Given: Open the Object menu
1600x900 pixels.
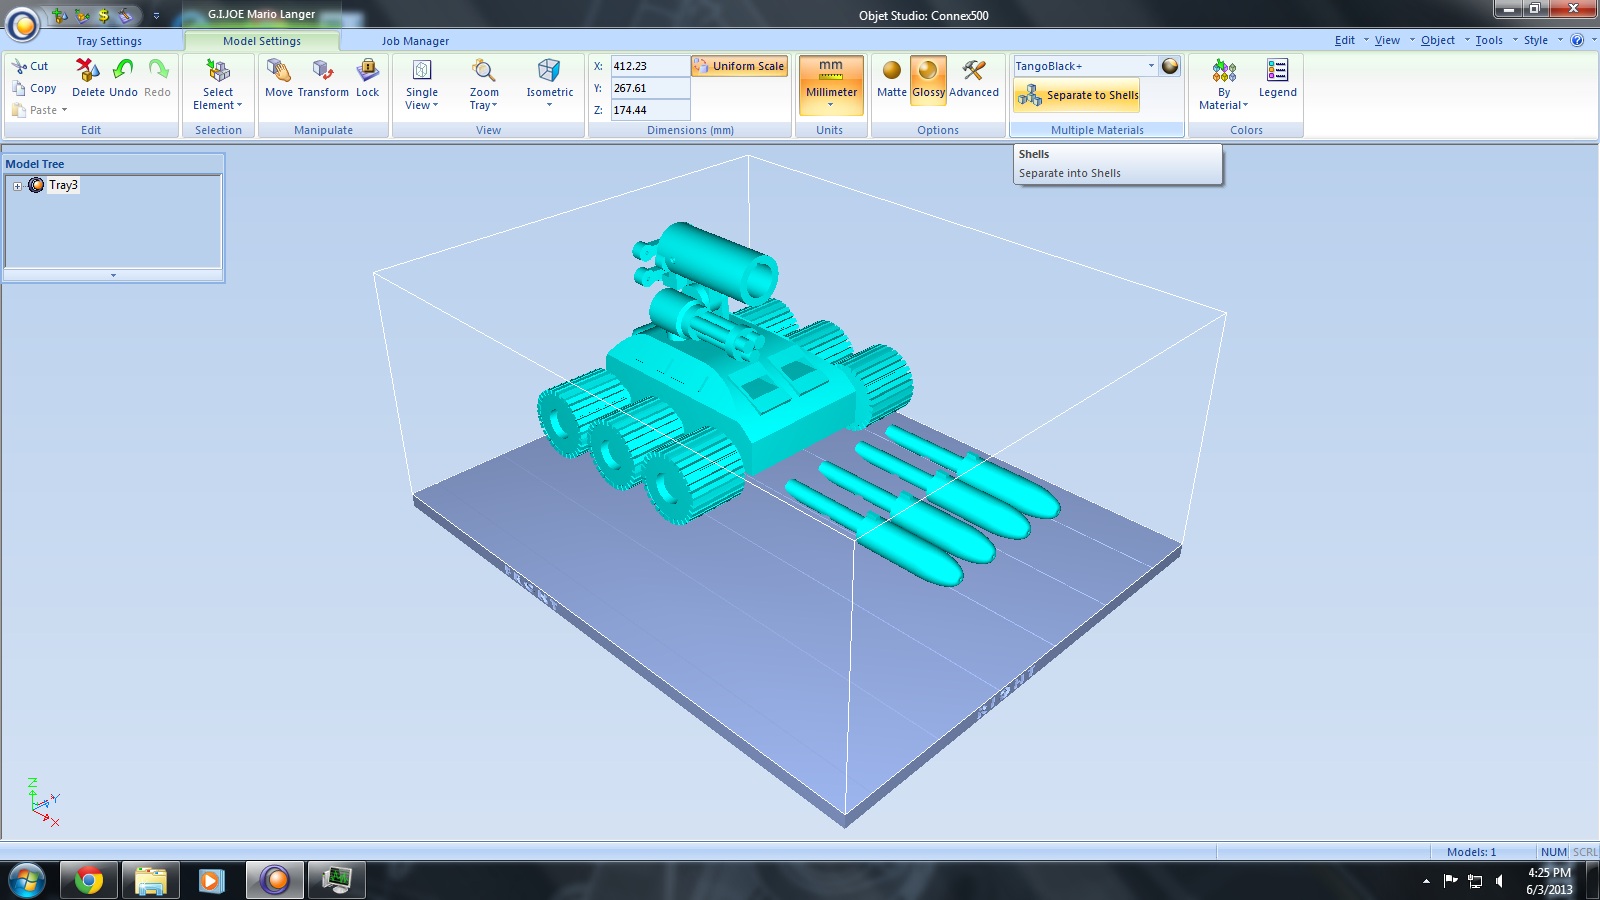Looking at the screenshot, I should point(1438,40).
